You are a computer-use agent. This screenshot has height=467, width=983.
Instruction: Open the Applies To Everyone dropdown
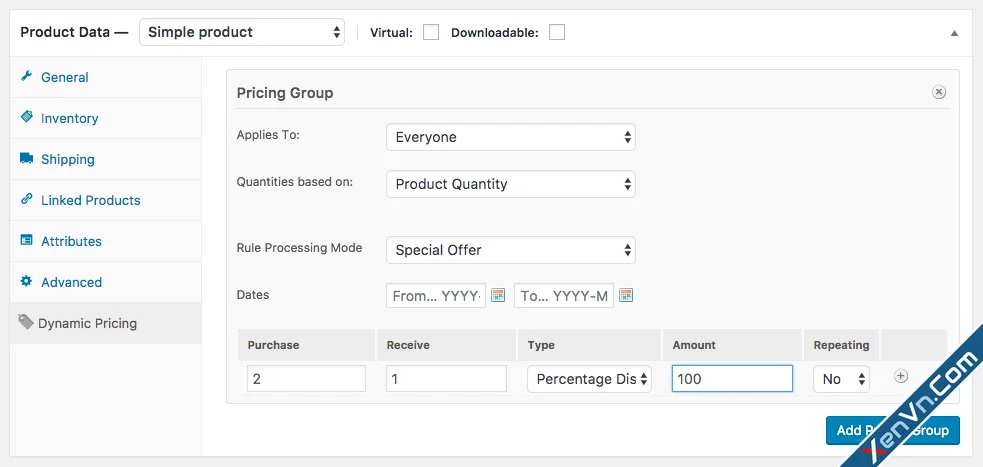[511, 137]
